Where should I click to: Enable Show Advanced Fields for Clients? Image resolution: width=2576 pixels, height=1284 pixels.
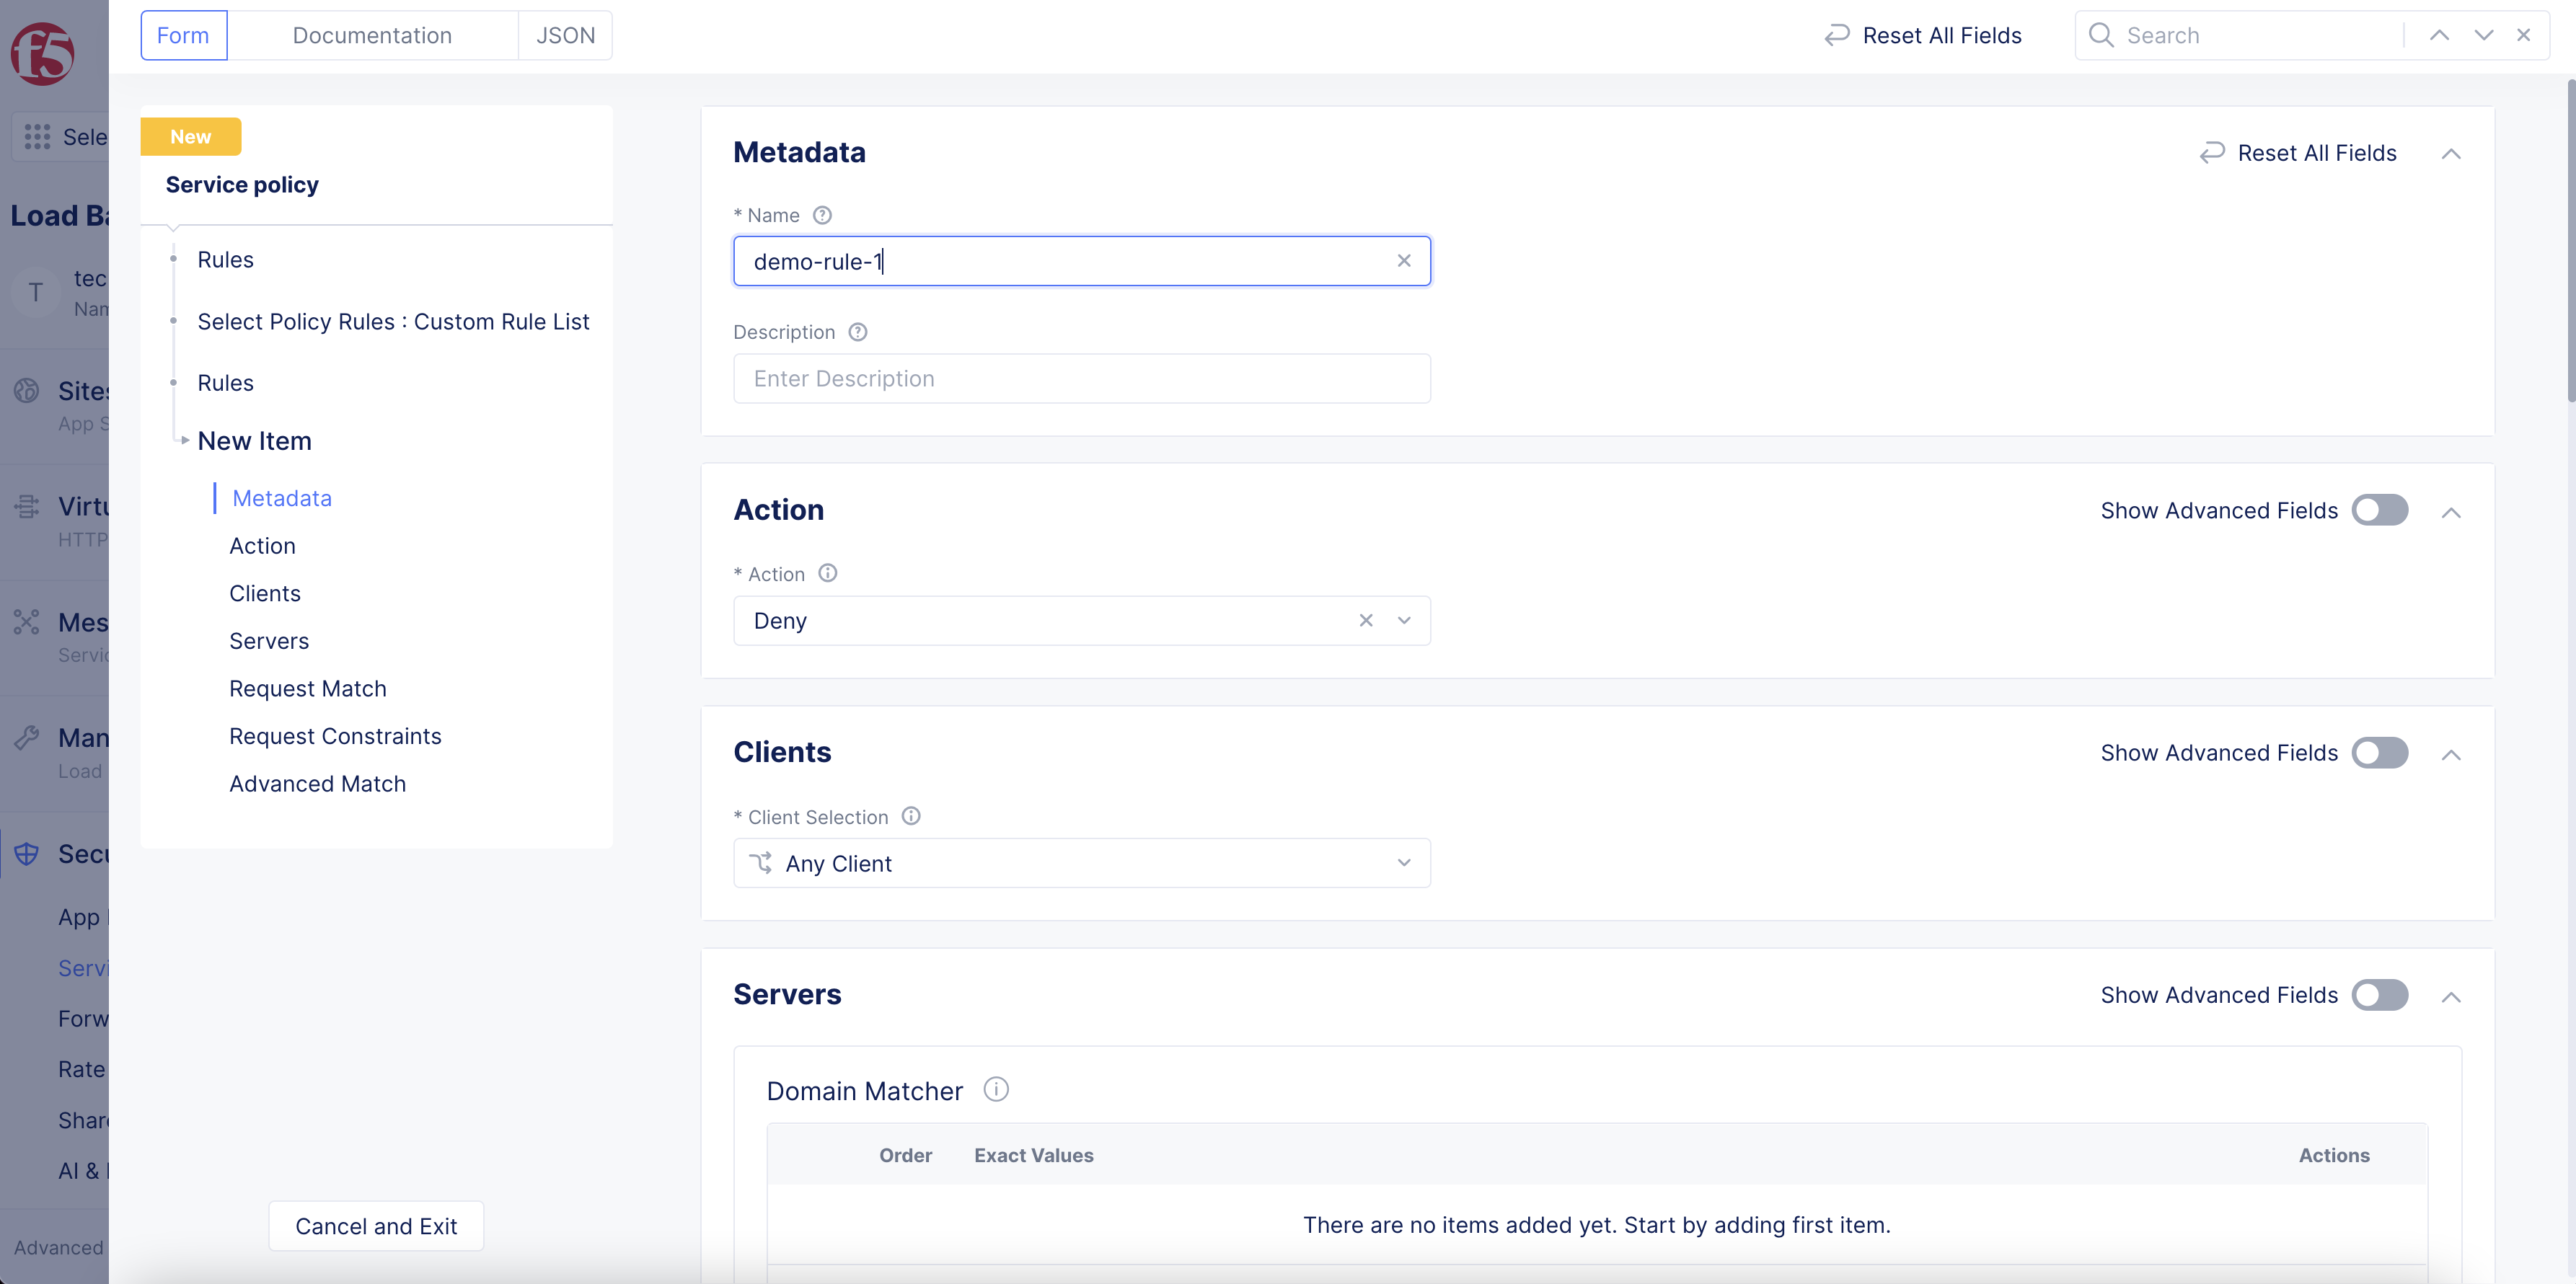pyautogui.click(x=2379, y=753)
